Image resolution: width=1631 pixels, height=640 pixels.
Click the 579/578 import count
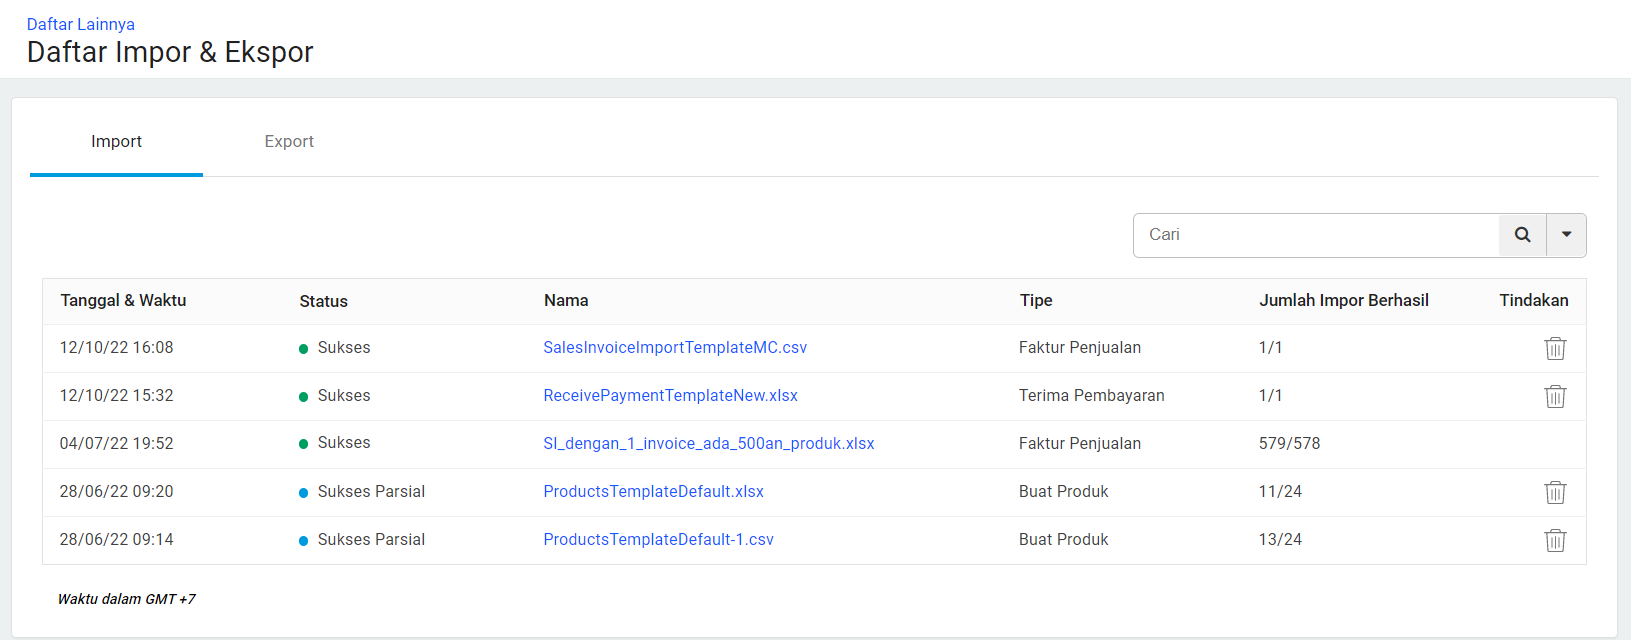click(x=1289, y=444)
